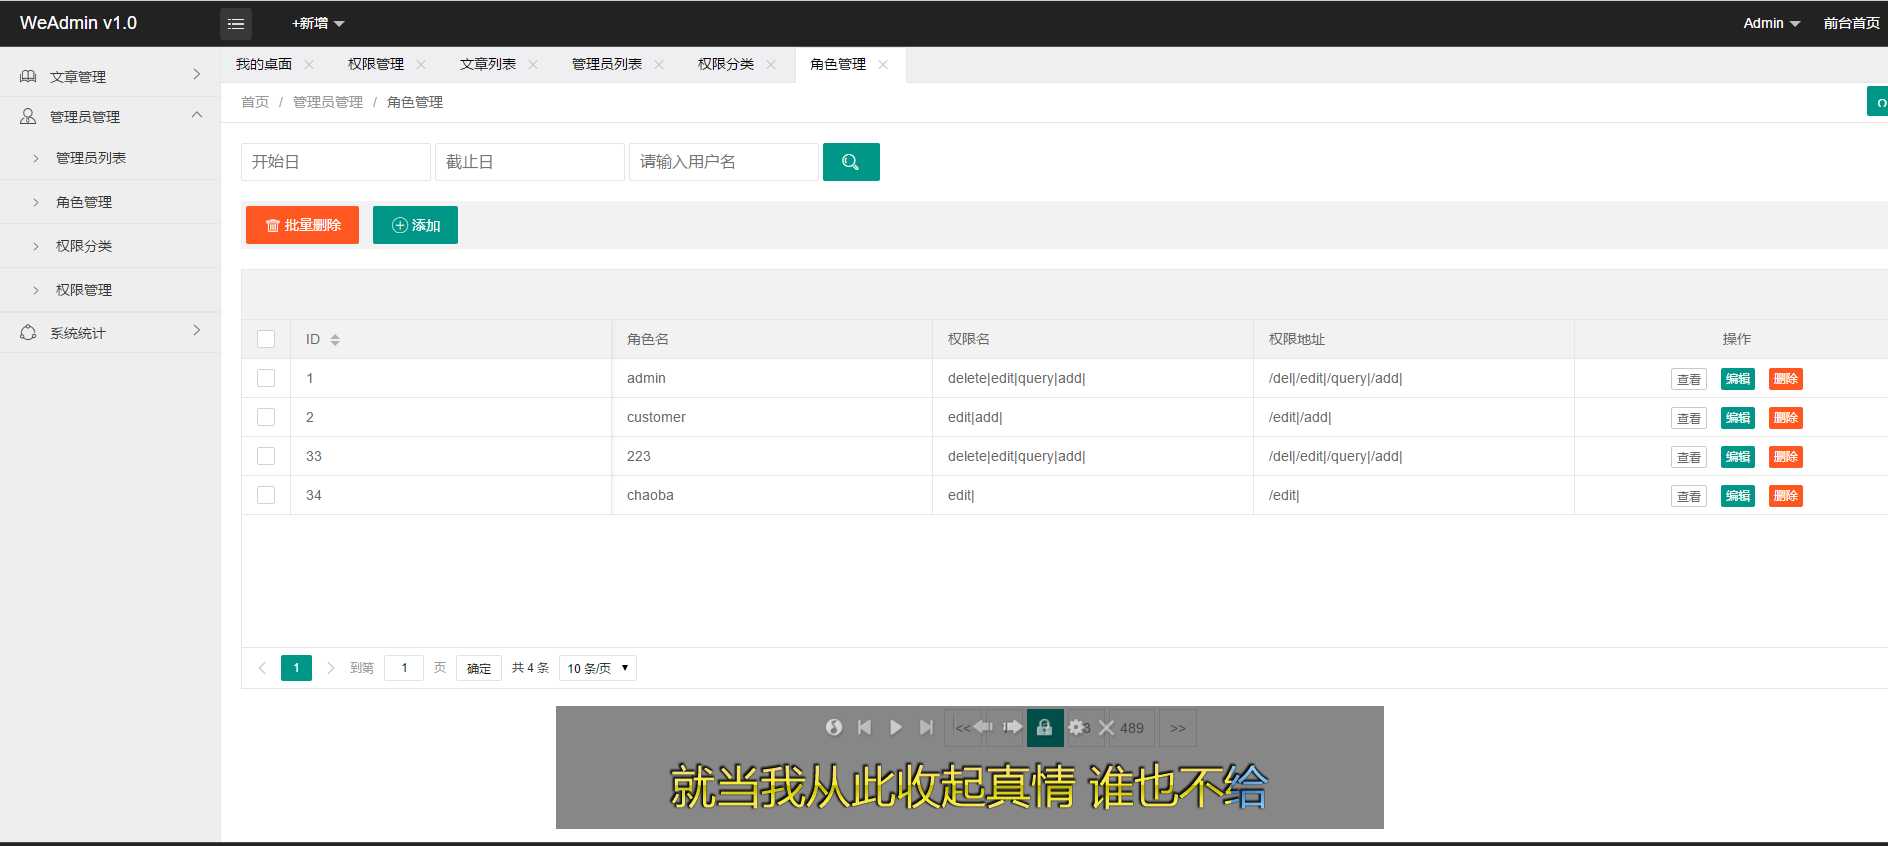Click the green search magnifier button
The height and width of the screenshot is (846, 1888).
(851, 162)
